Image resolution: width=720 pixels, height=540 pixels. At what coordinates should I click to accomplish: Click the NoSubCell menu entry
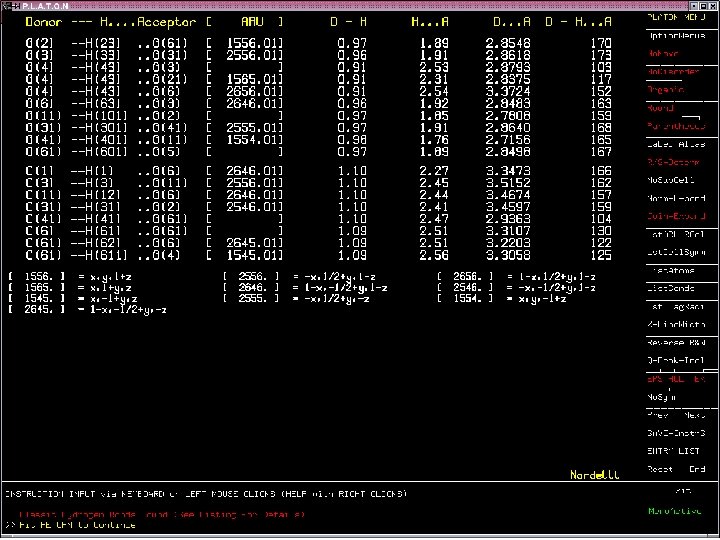coord(671,180)
